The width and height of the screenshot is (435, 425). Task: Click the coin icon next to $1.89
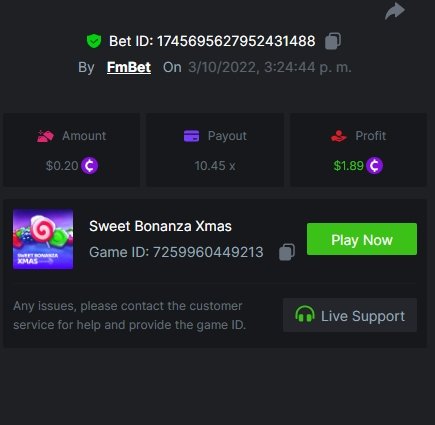375,166
